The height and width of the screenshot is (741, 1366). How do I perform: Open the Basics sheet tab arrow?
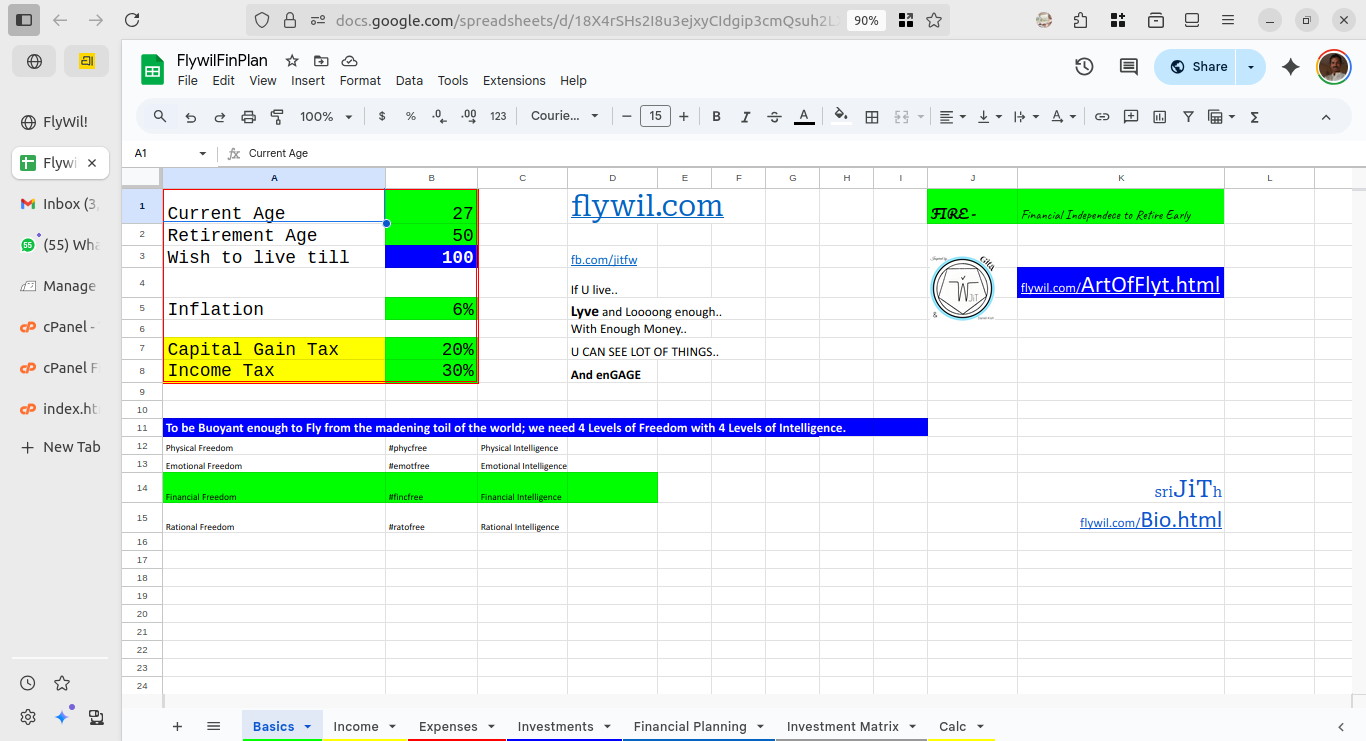[308, 727]
